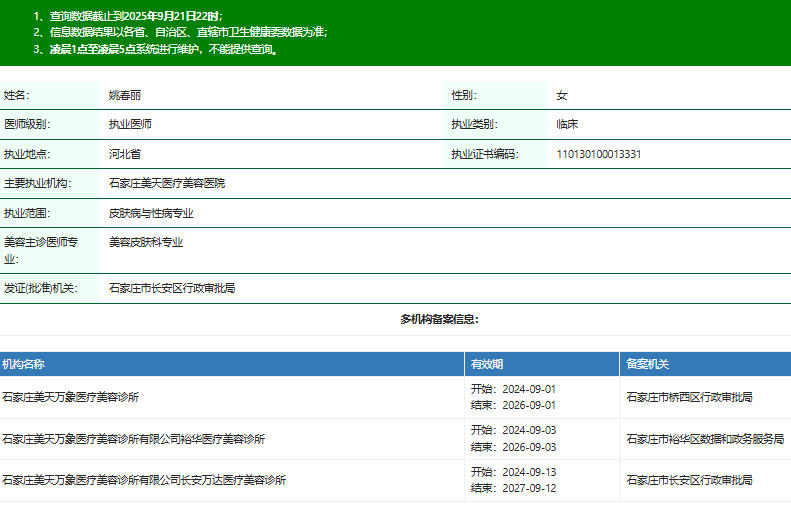Select the 石家庄美天医疗美容医院 institution text
Screen dimensions: 791x517
(x=167, y=183)
